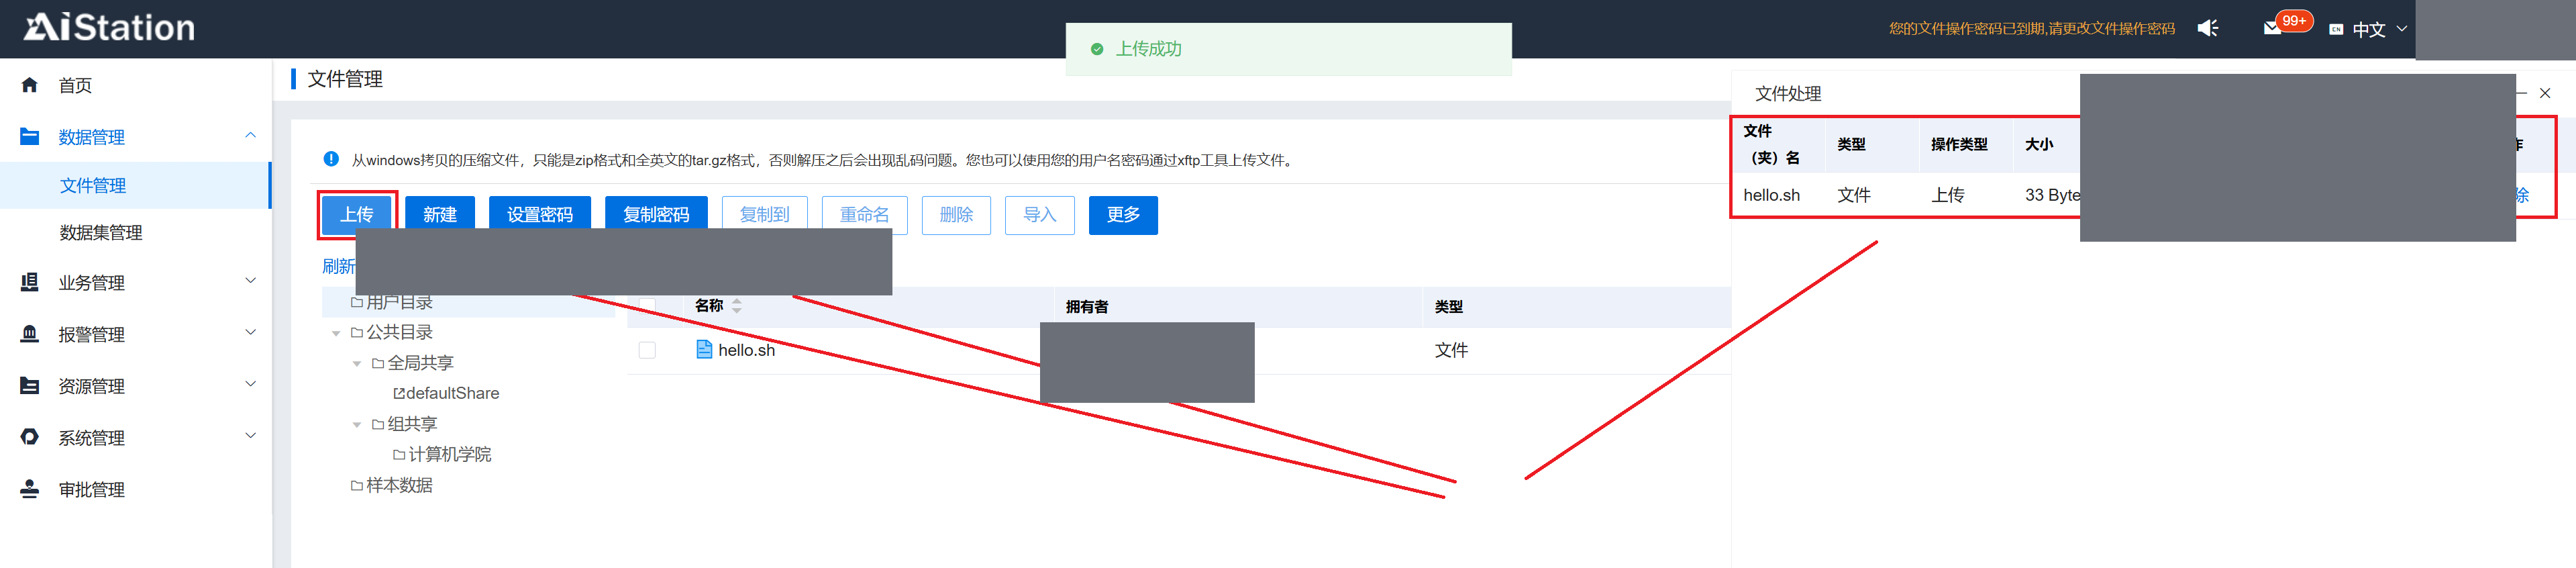
Task: Click the green success icon in 上传成功 toast
Action: (x=1097, y=49)
